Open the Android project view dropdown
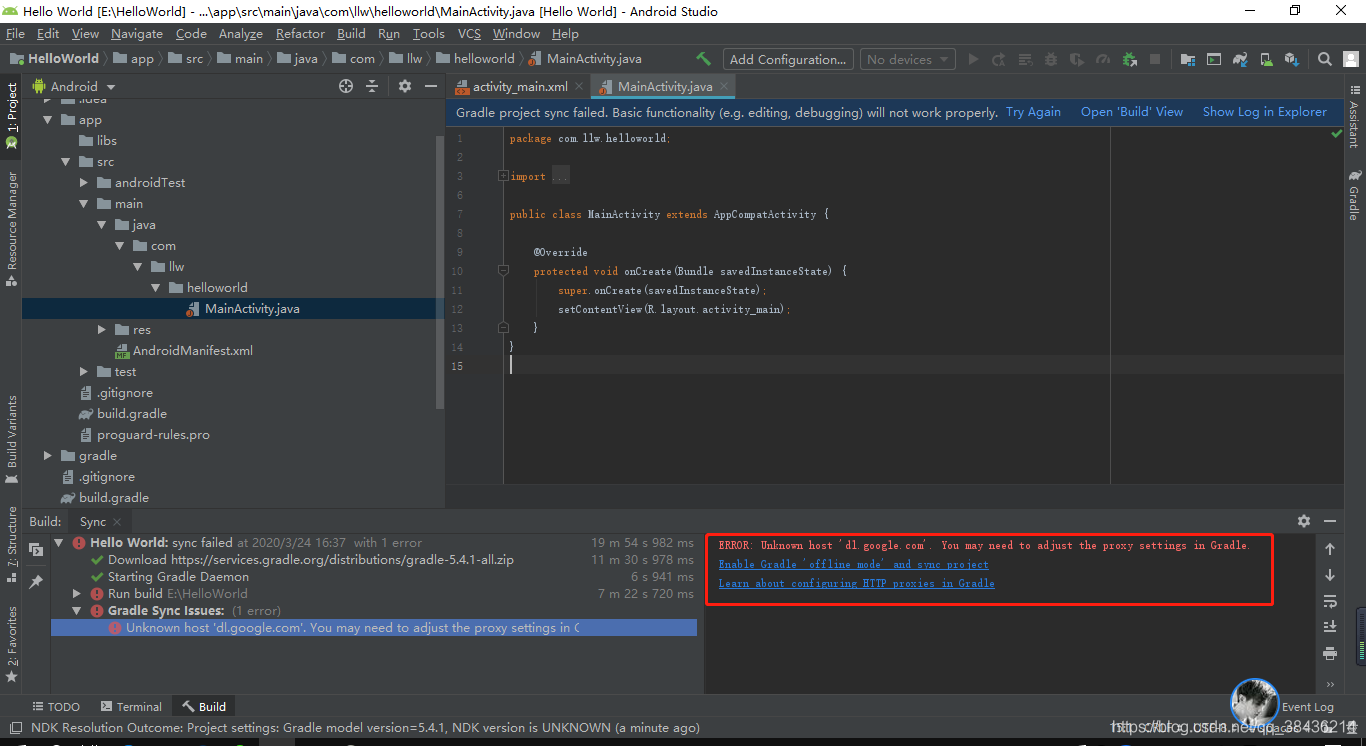Image resolution: width=1366 pixels, height=746 pixels. 75,86
